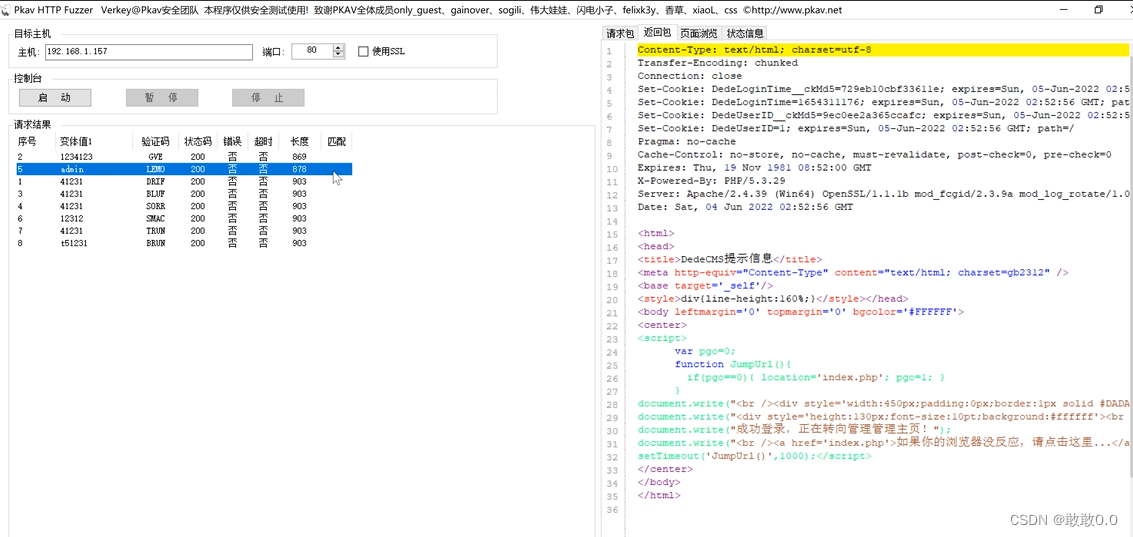Select the row with value 12312
Viewport: 1133px width, 537px height.
184,218
